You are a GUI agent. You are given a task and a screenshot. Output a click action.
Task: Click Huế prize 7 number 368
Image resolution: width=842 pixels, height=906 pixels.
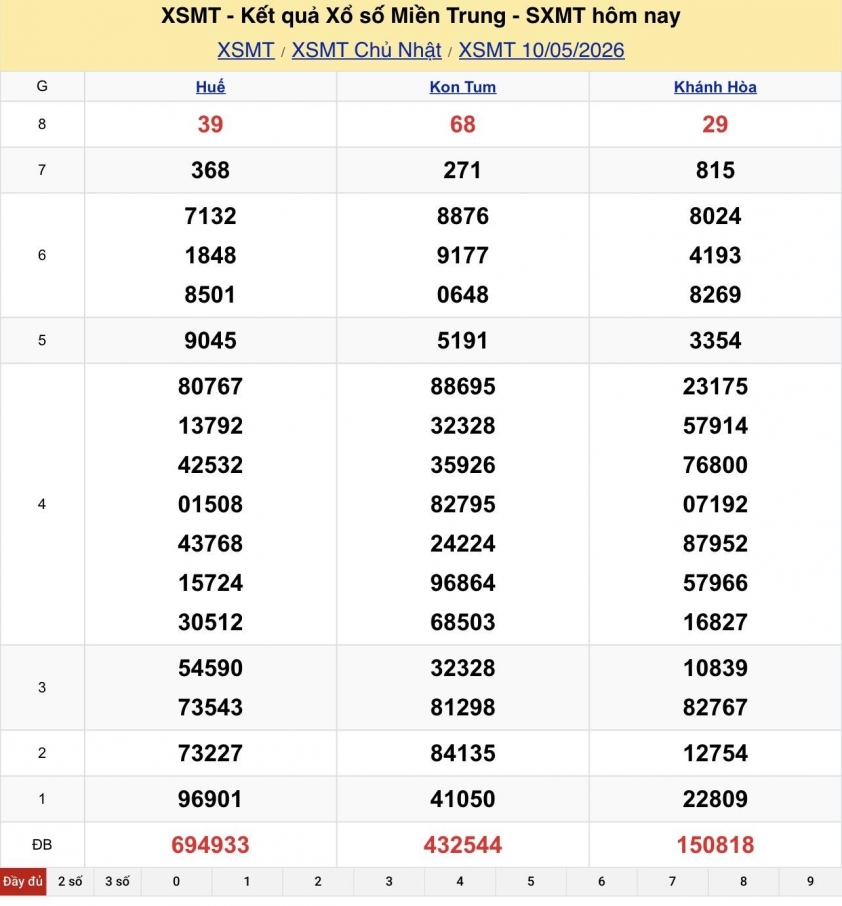point(210,170)
